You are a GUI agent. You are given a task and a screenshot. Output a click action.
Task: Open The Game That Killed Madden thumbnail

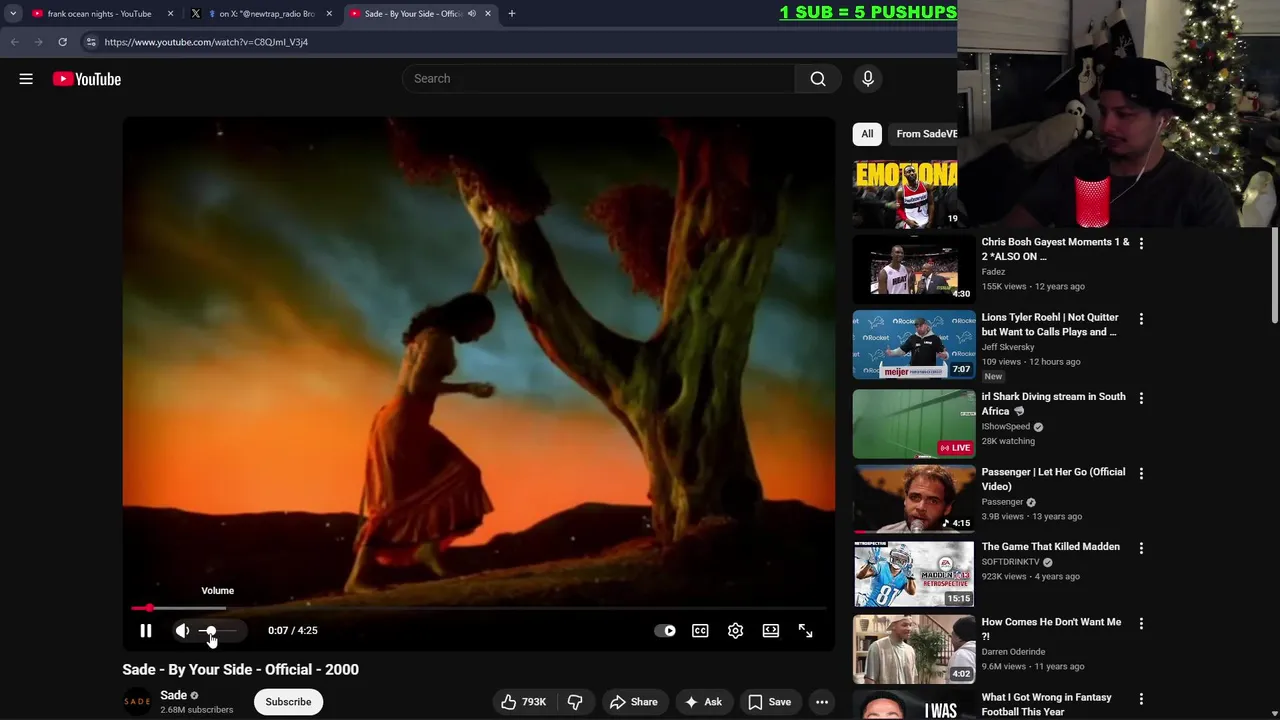tap(913, 574)
